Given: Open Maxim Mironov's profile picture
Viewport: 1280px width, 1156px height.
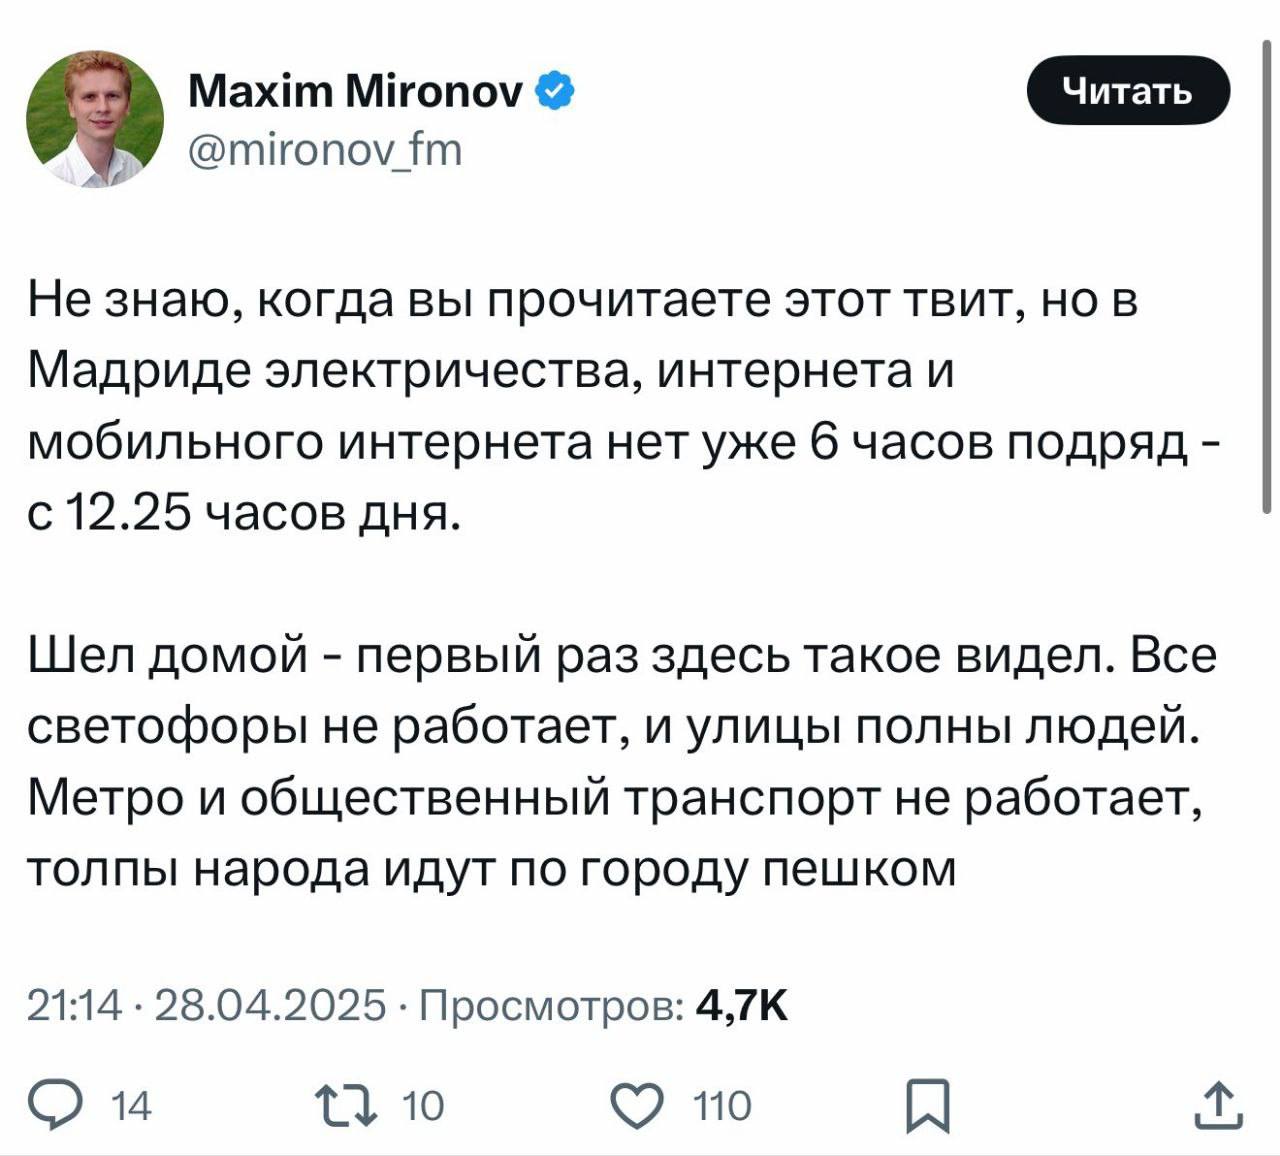Looking at the screenshot, I should [x=95, y=119].
